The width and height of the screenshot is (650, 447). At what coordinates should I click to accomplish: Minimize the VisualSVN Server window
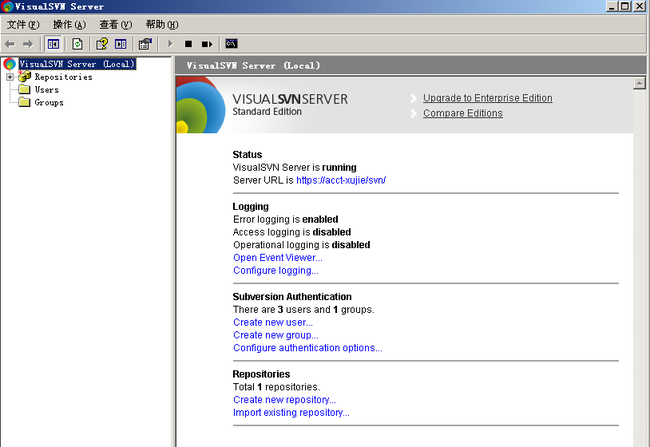(x=612, y=6)
